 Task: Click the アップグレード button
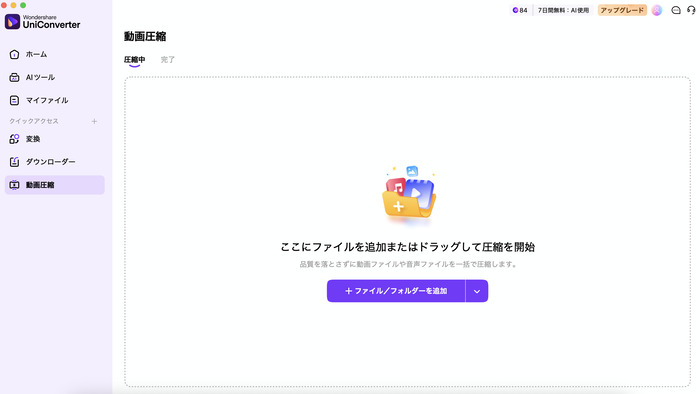pos(622,10)
